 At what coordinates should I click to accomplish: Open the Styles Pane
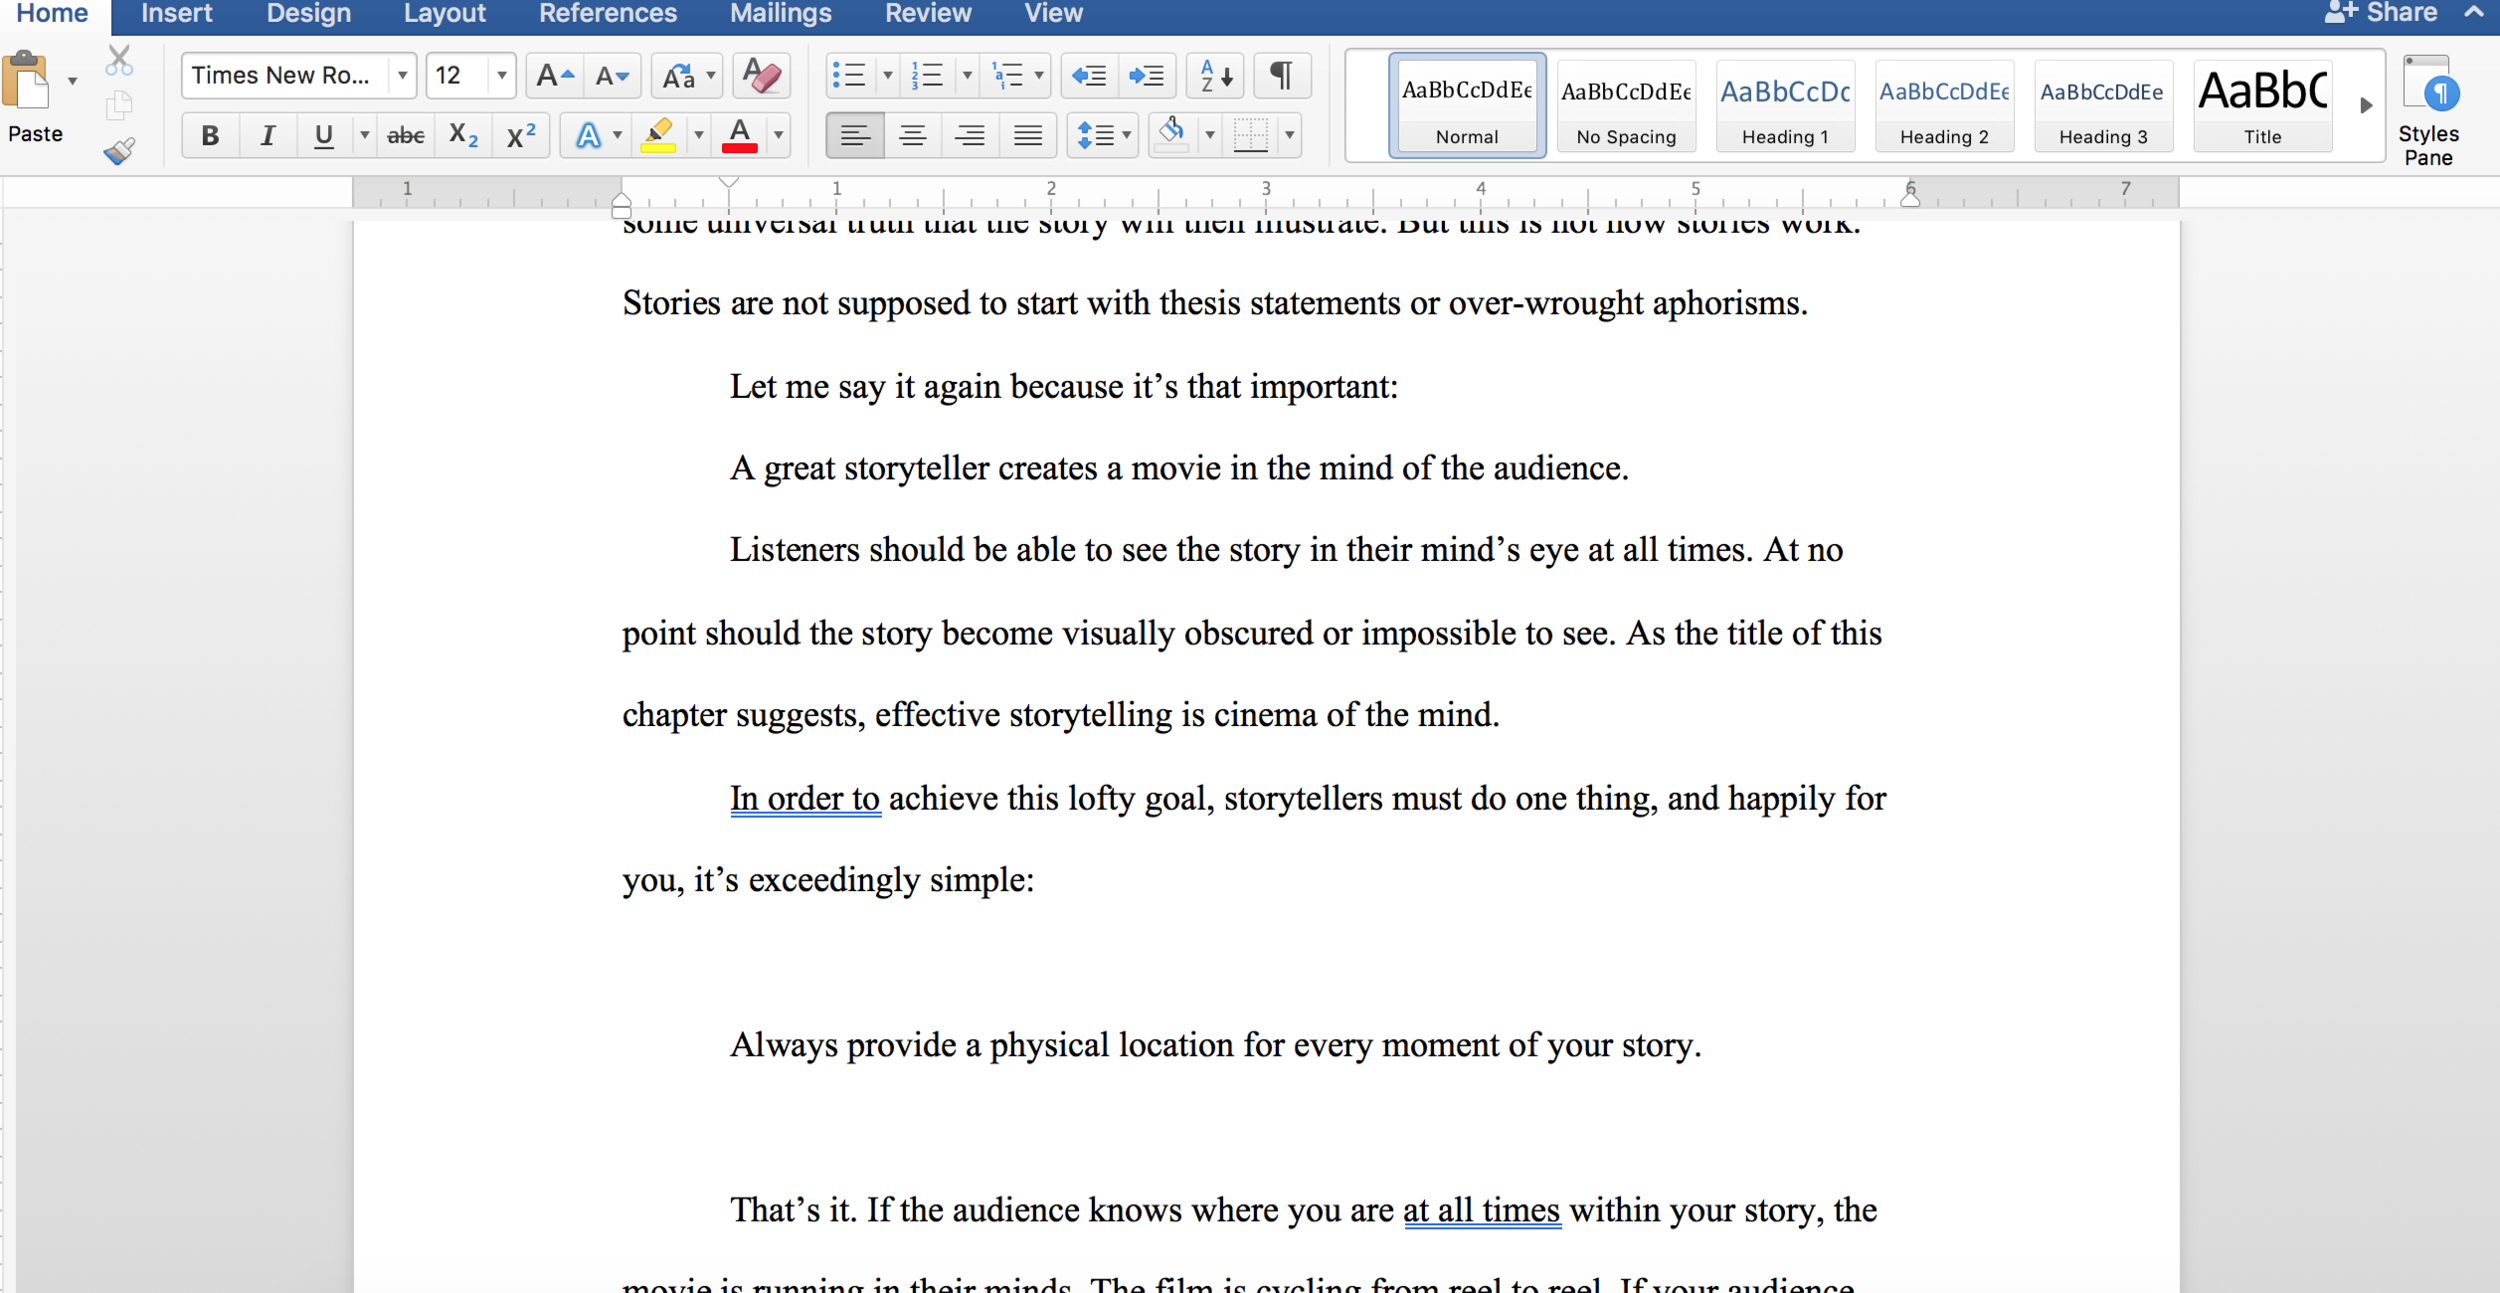[x=2429, y=111]
